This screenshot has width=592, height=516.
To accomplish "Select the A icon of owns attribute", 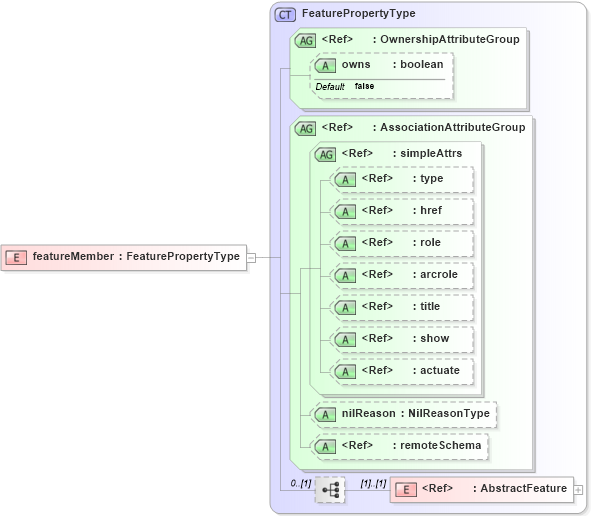I will coord(325,66).
